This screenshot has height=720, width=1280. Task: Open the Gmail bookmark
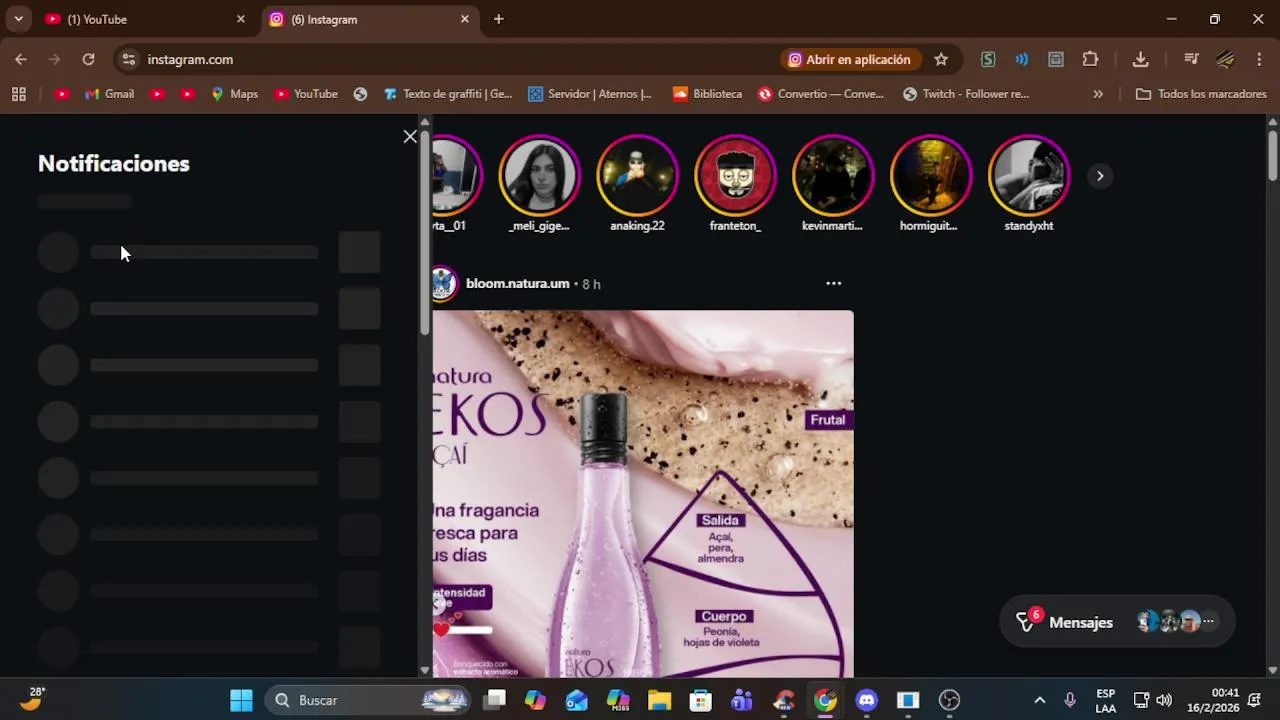tap(110, 94)
